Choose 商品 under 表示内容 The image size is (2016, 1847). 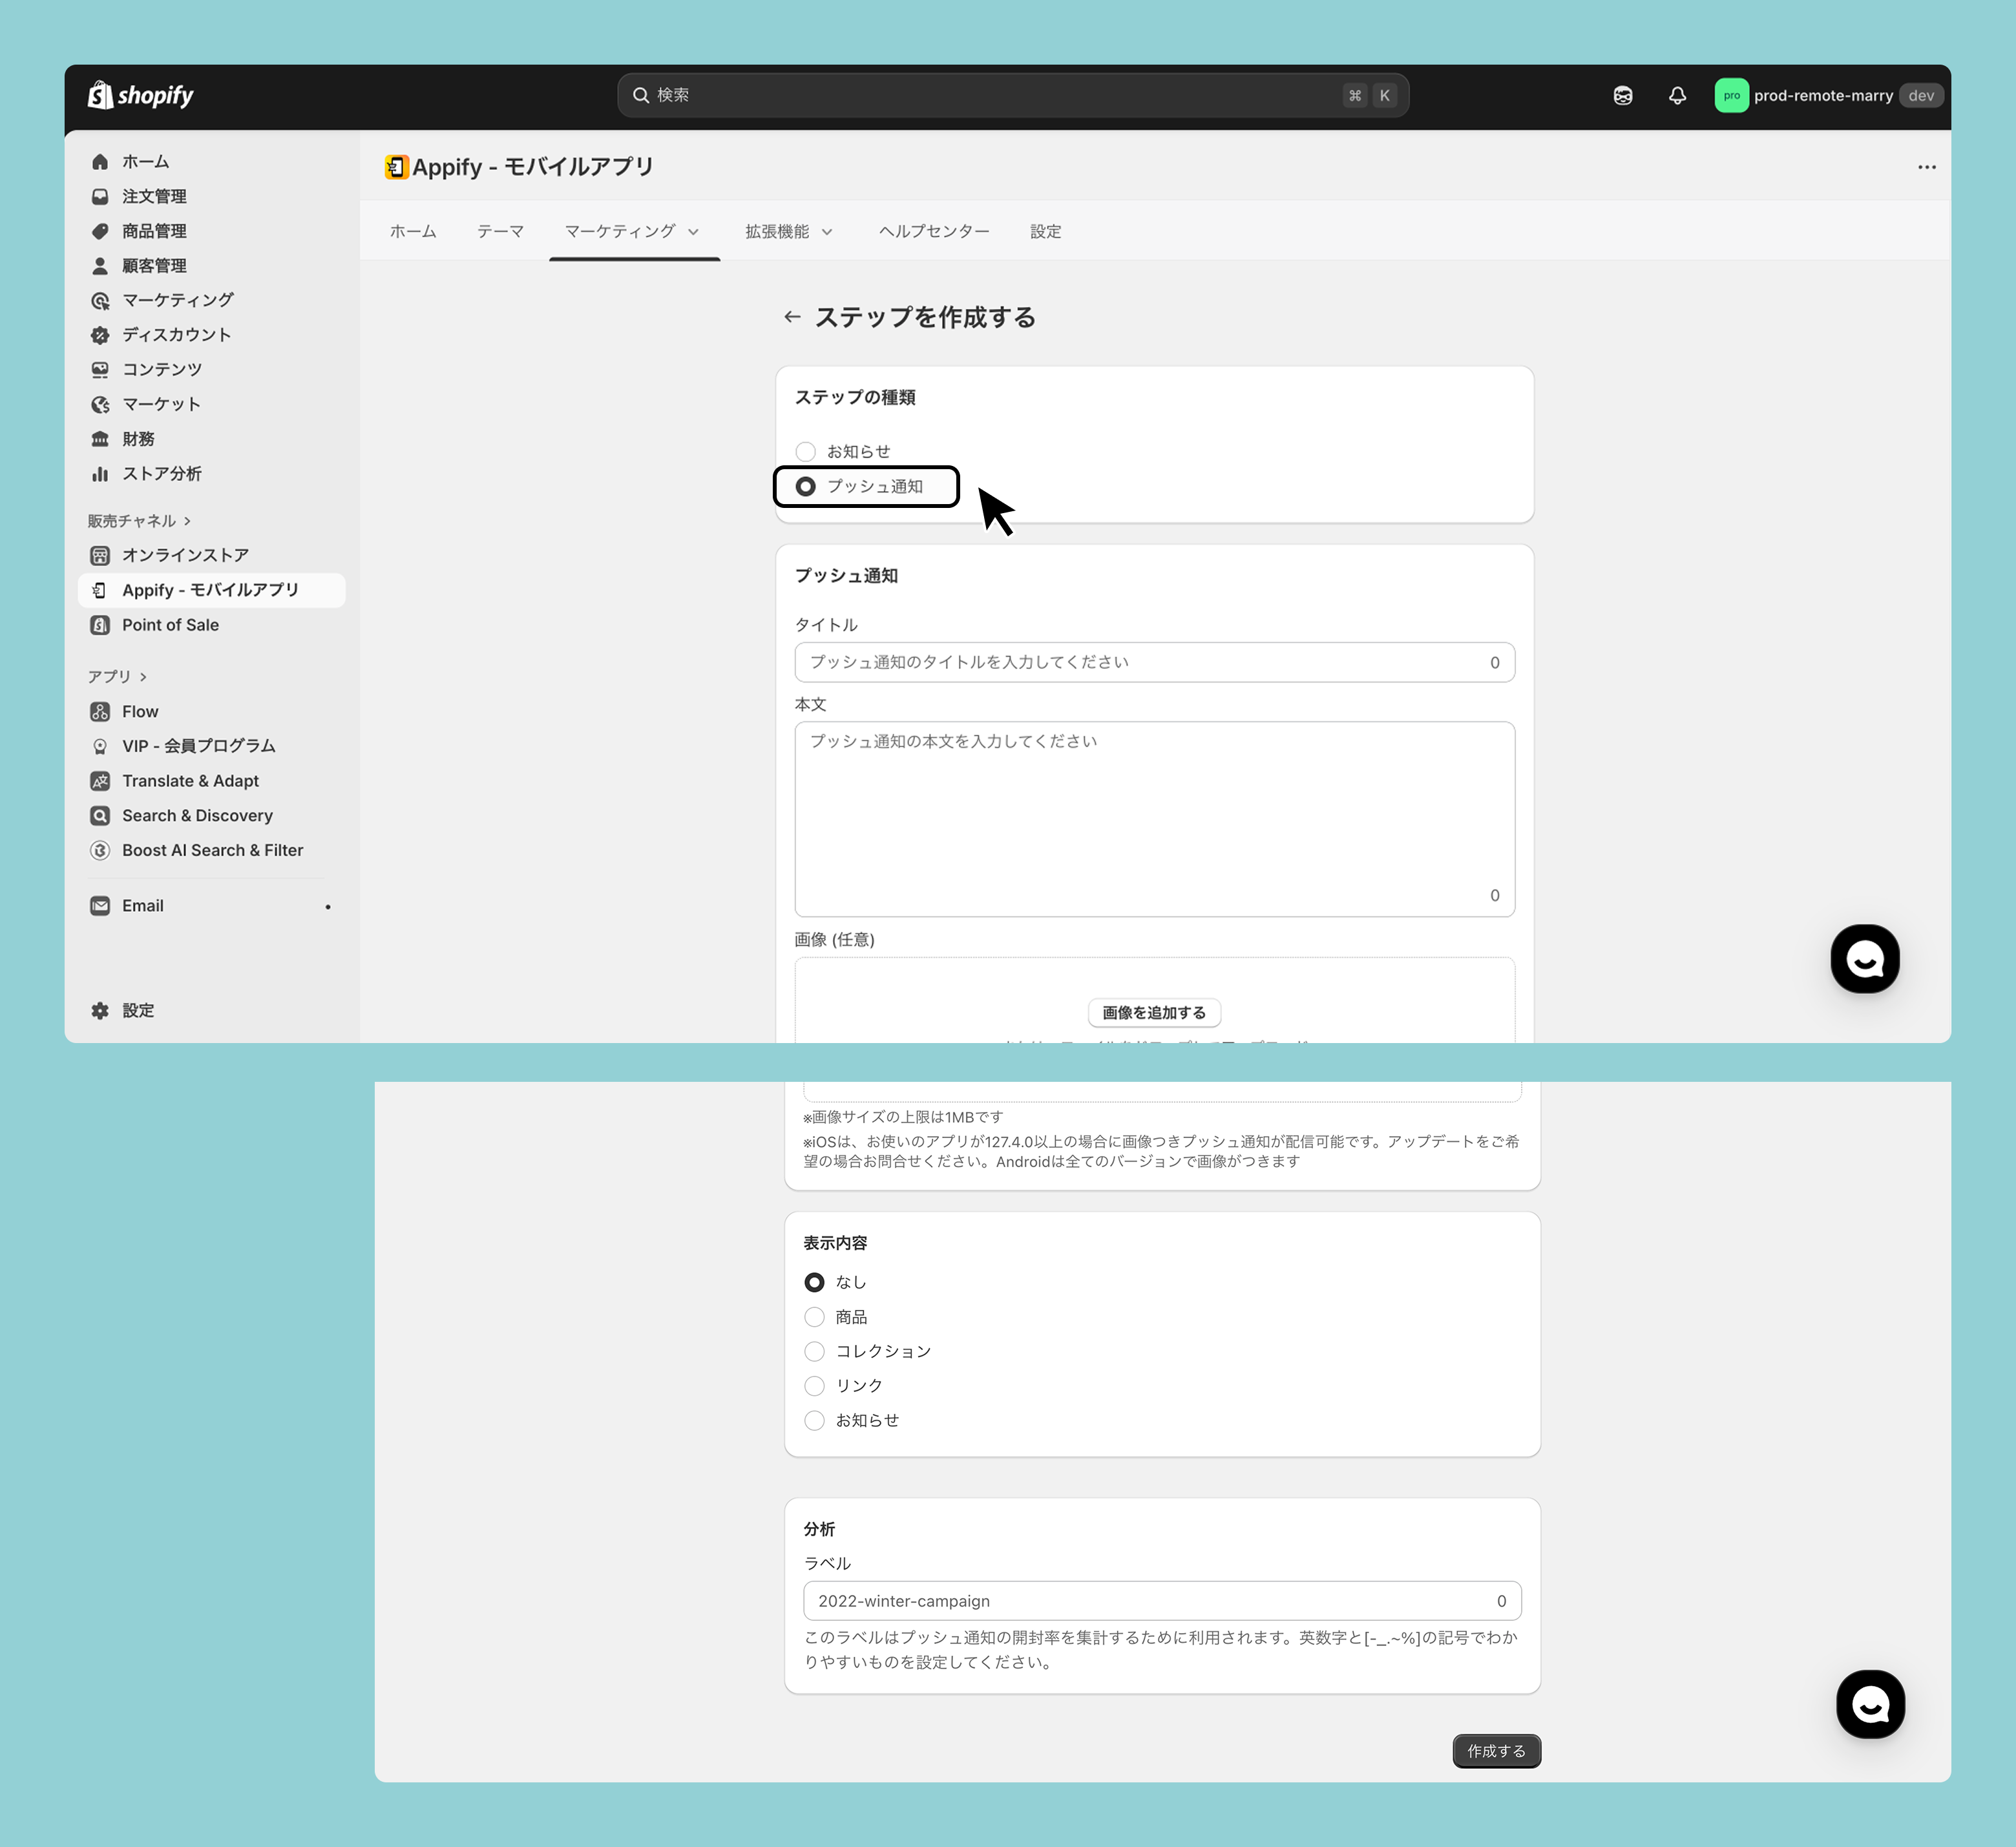pos(815,1317)
